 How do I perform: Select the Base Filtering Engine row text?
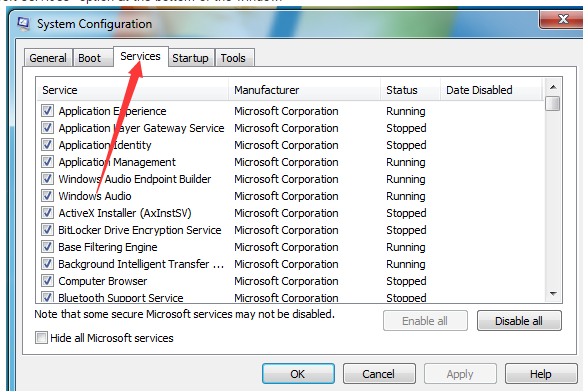coord(108,247)
